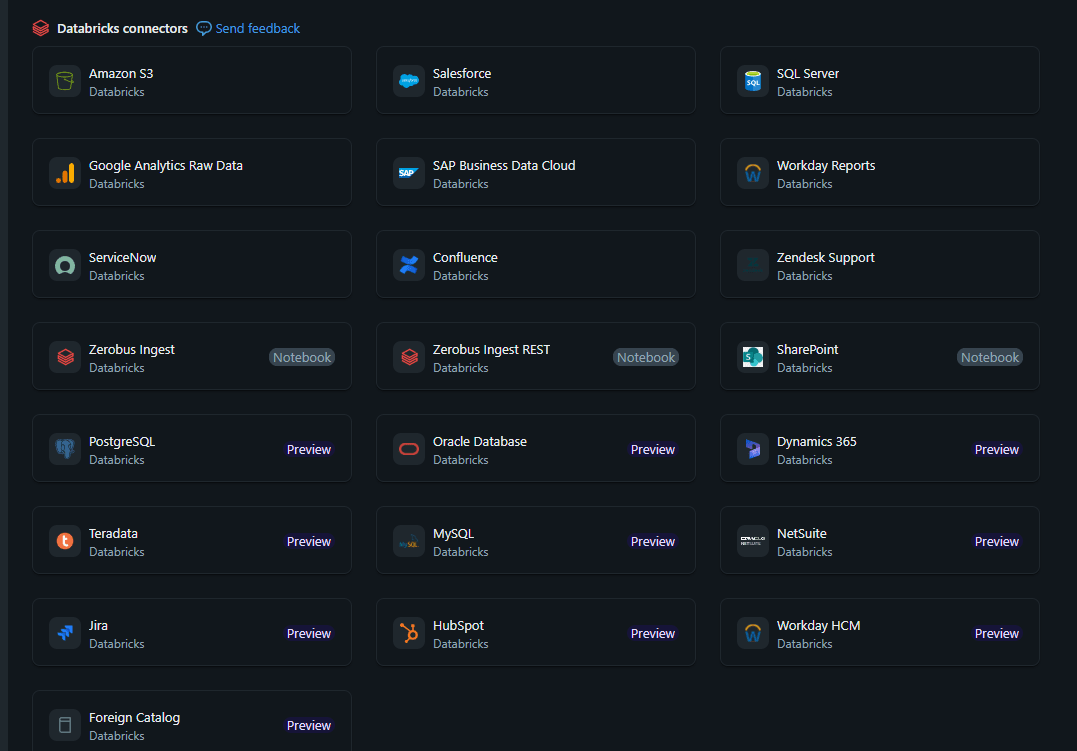Click the Preview tag on Jira
This screenshot has width=1077, height=751.
[308, 634]
